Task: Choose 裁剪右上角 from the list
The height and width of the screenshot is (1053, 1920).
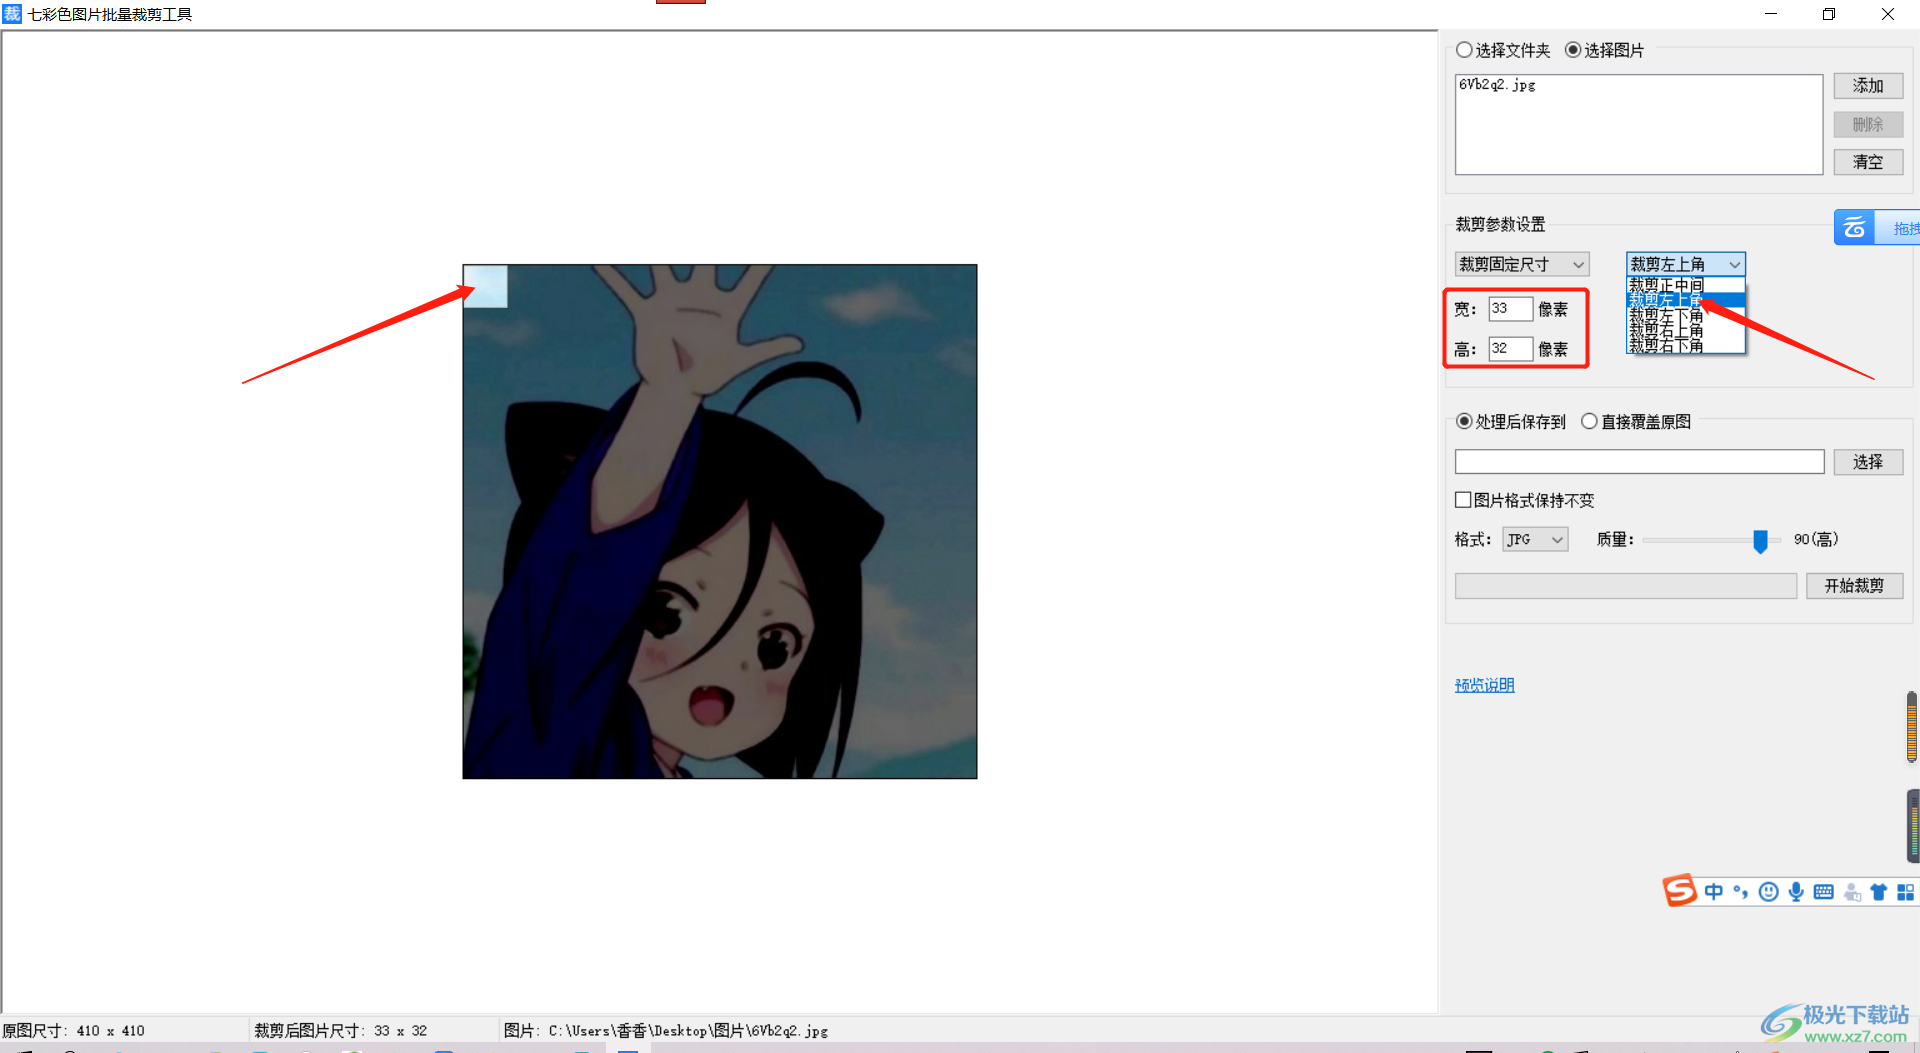Action: [1686, 330]
